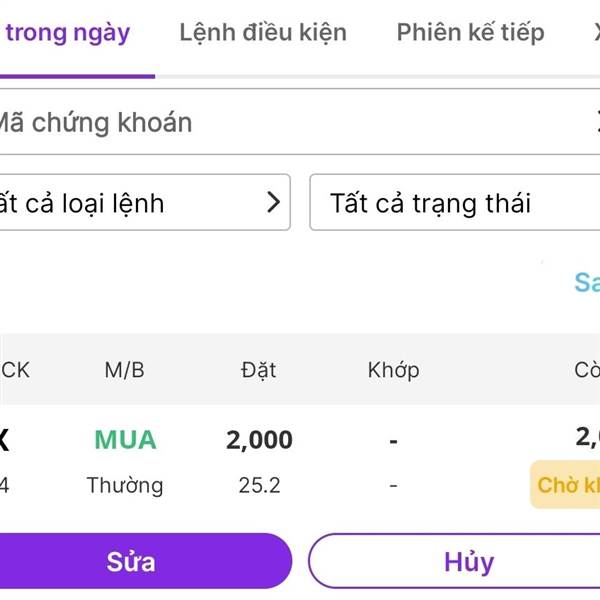Select the 'Phiên kế tiếp' tab

470,33
